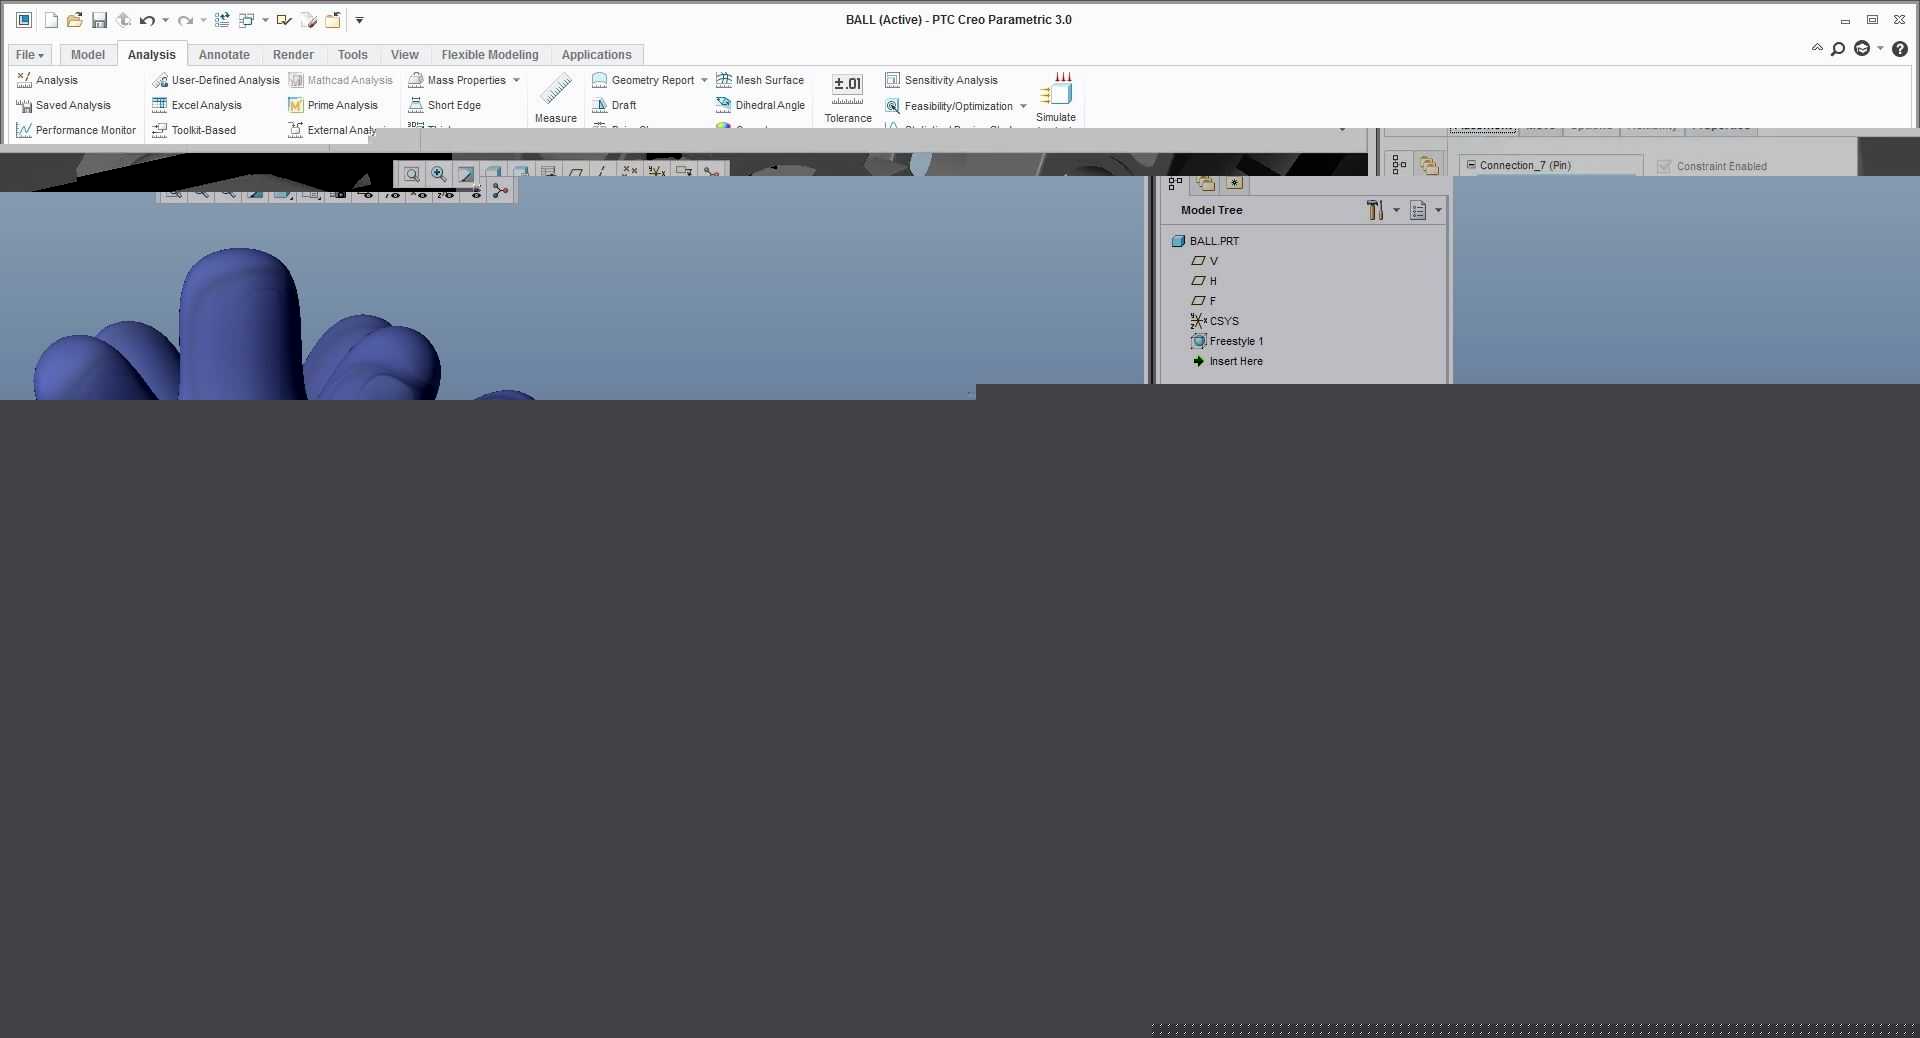Viewport: 1920px width, 1038px height.
Task: Open a file with the folder icon
Action: coord(75,20)
